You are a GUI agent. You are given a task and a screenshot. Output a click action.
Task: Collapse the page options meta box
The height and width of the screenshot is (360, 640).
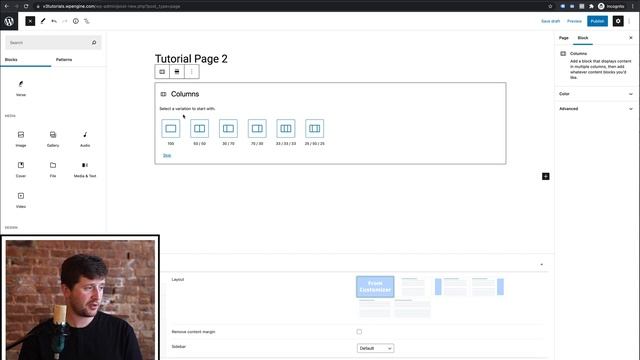pyautogui.click(x=542, y=264)
